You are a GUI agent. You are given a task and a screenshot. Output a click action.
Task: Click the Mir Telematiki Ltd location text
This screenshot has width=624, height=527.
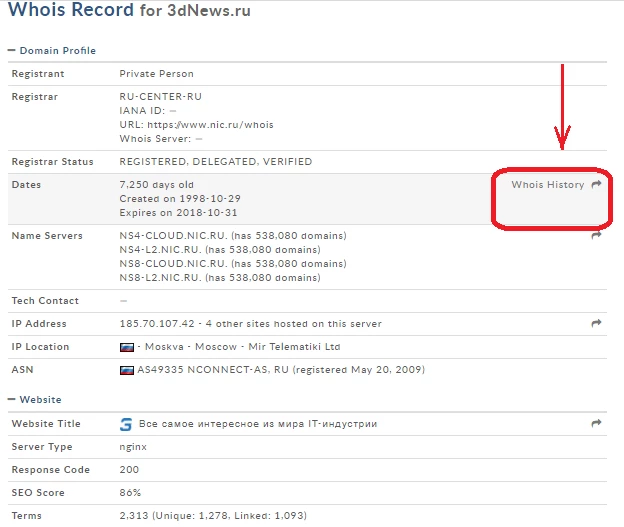tap(294, 347)
